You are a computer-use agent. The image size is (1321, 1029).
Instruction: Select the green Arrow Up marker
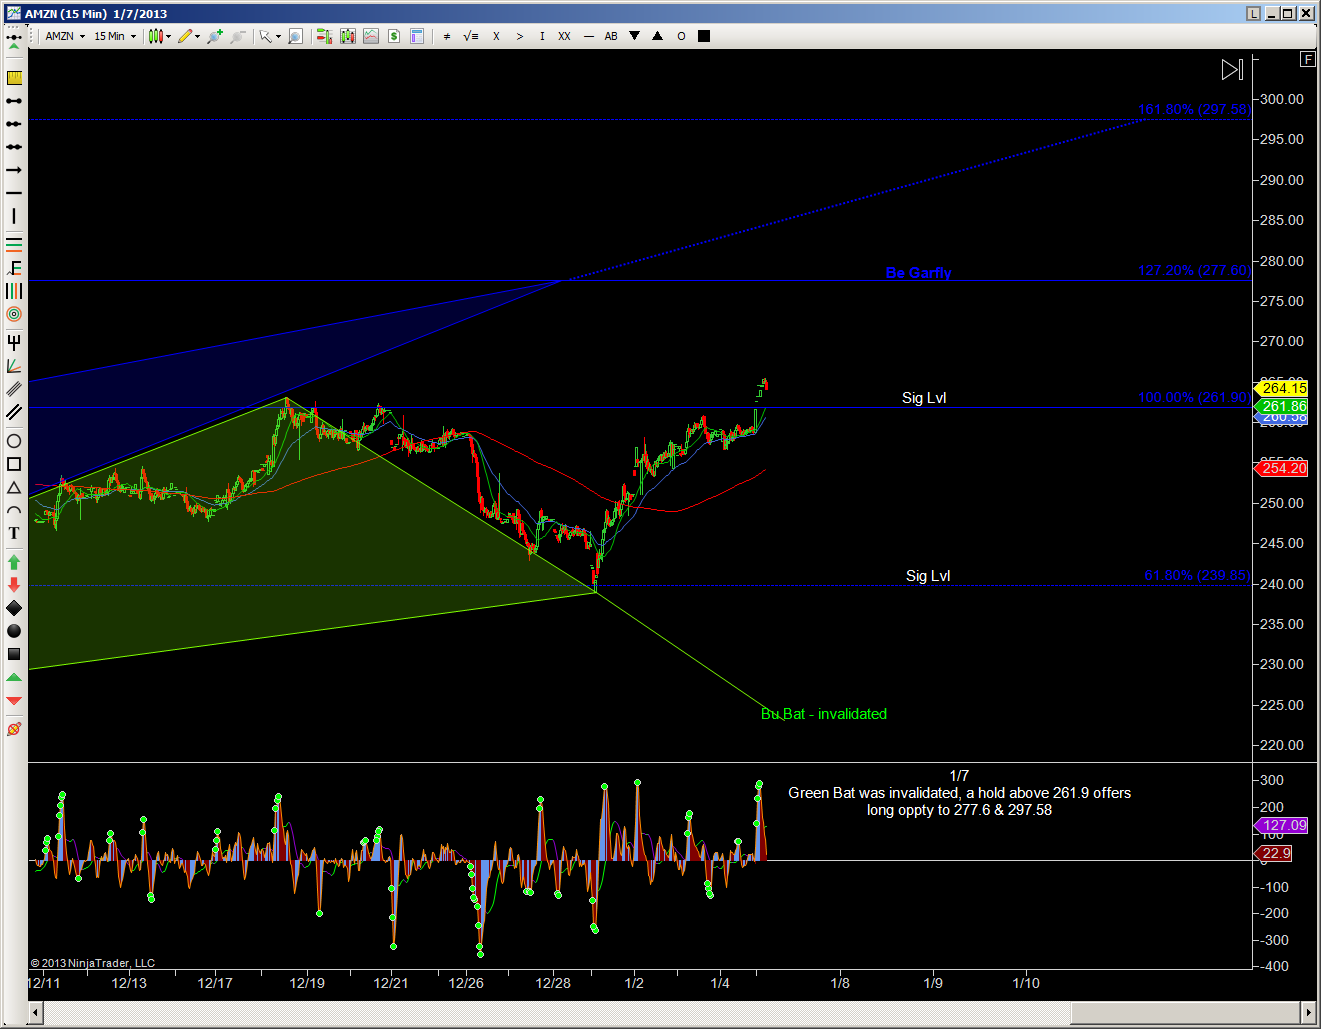pos(14,562)
